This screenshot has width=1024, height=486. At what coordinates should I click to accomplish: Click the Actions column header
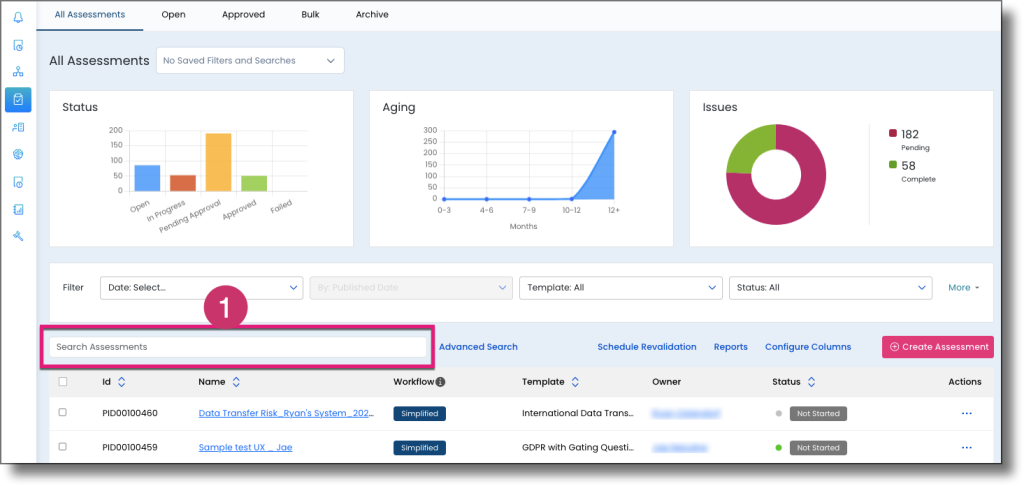[x=965, y=382]
